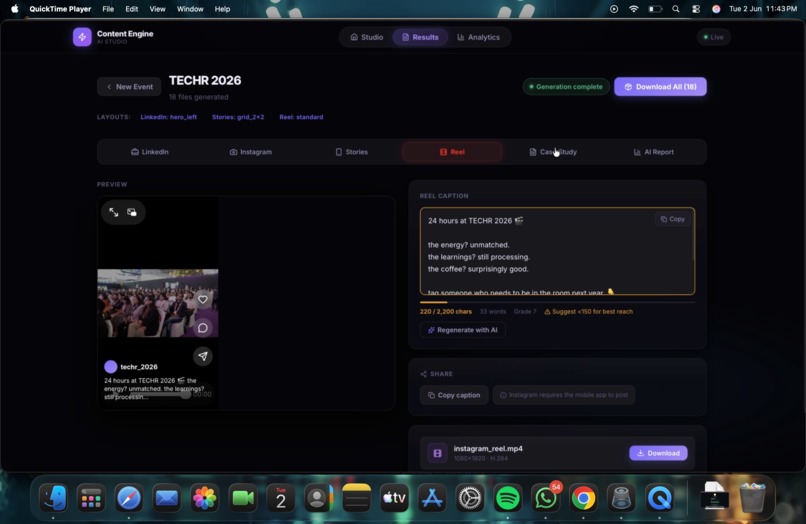Open Calendar from the Dock

point(280,498)
